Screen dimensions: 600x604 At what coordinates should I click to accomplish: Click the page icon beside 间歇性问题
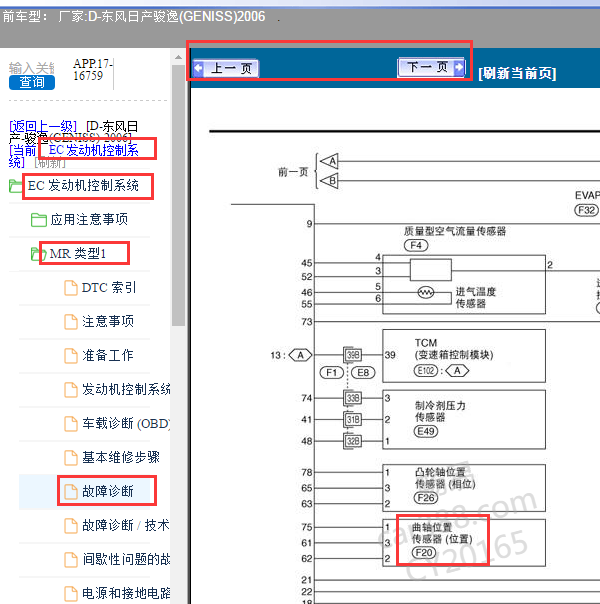point(71,560)
